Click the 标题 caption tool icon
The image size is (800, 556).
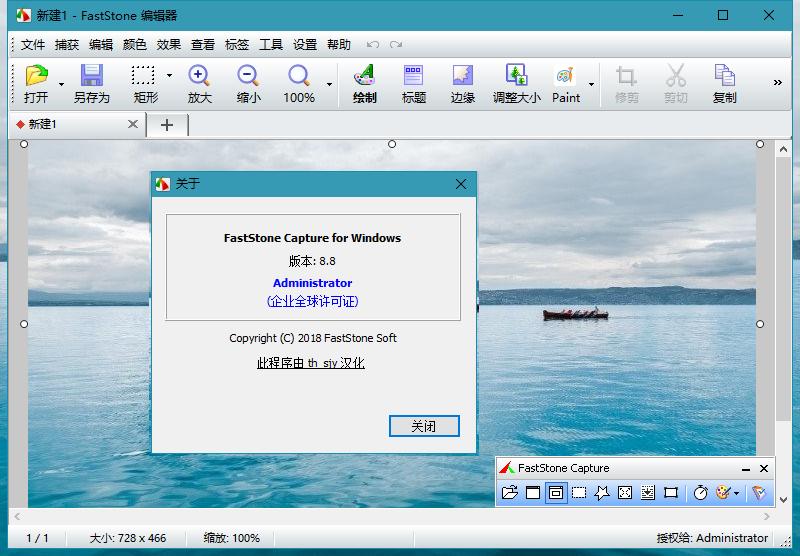pyautogui.click(x=413, y=84)
